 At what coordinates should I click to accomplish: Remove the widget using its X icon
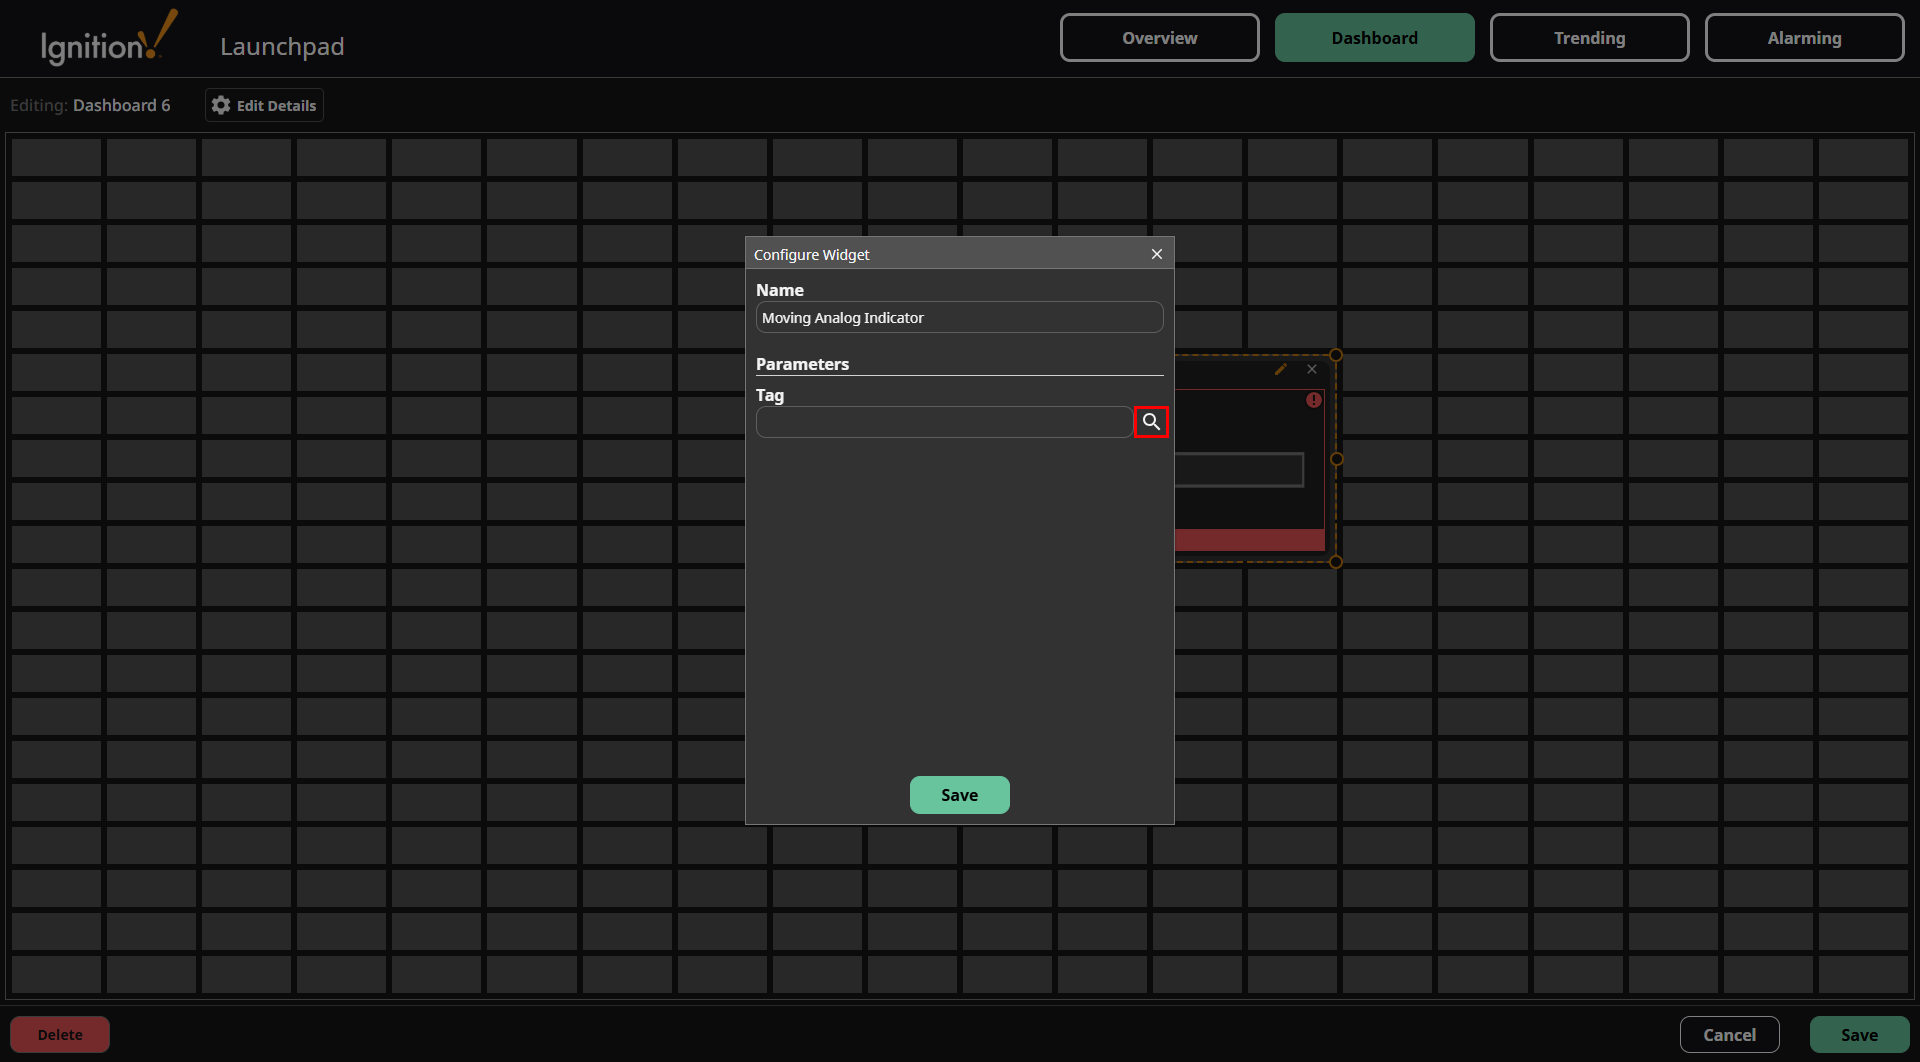tap(1312, 369)
